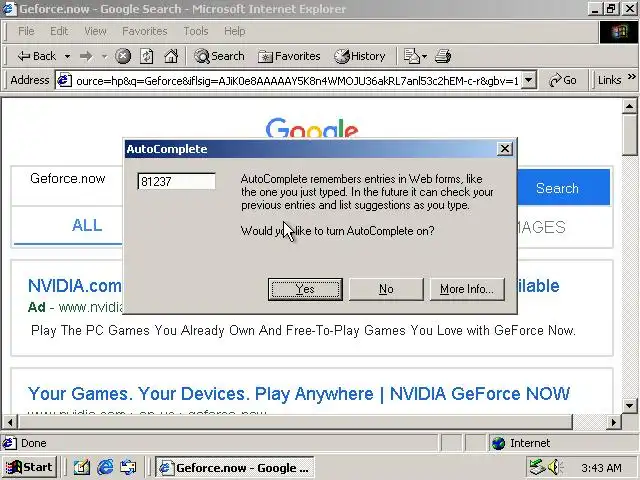This screenshot has width=640, height=480.
Task: Stop page loading with the Stop icon
Action: click(x=123, y=56)
